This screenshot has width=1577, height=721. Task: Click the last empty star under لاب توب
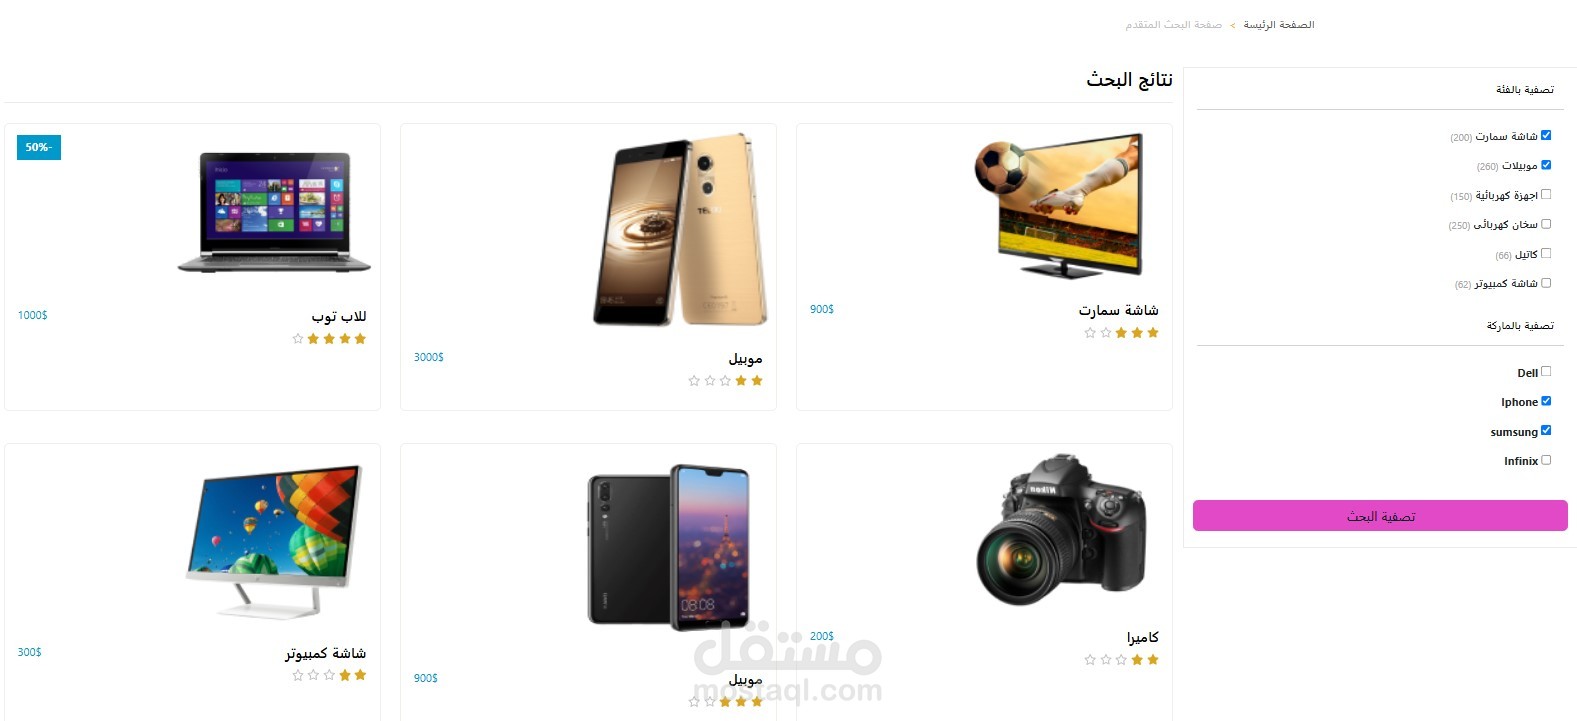298,339
